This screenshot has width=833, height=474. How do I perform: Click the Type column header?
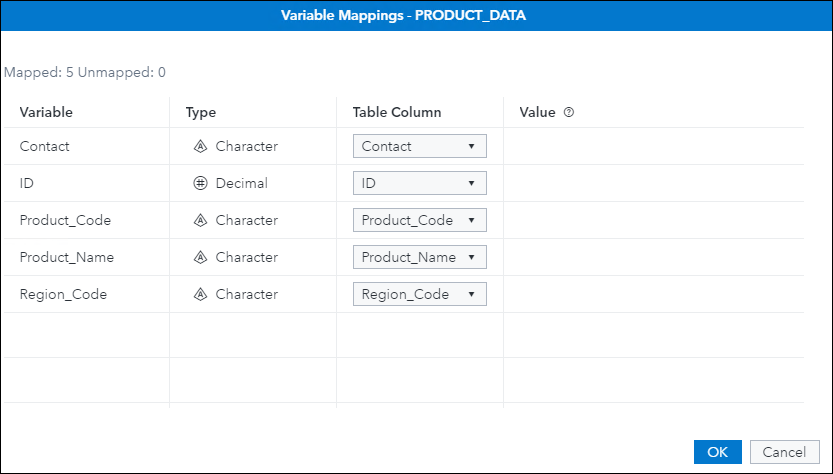click(201, 113)
